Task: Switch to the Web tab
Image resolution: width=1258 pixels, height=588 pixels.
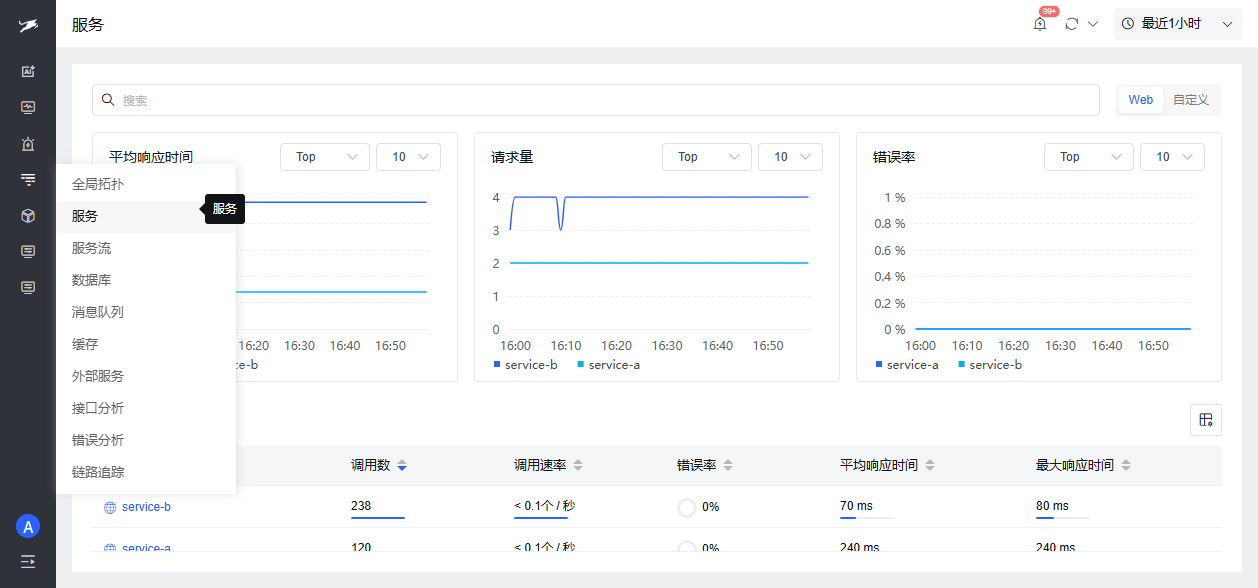Action: coord(1141,100)
